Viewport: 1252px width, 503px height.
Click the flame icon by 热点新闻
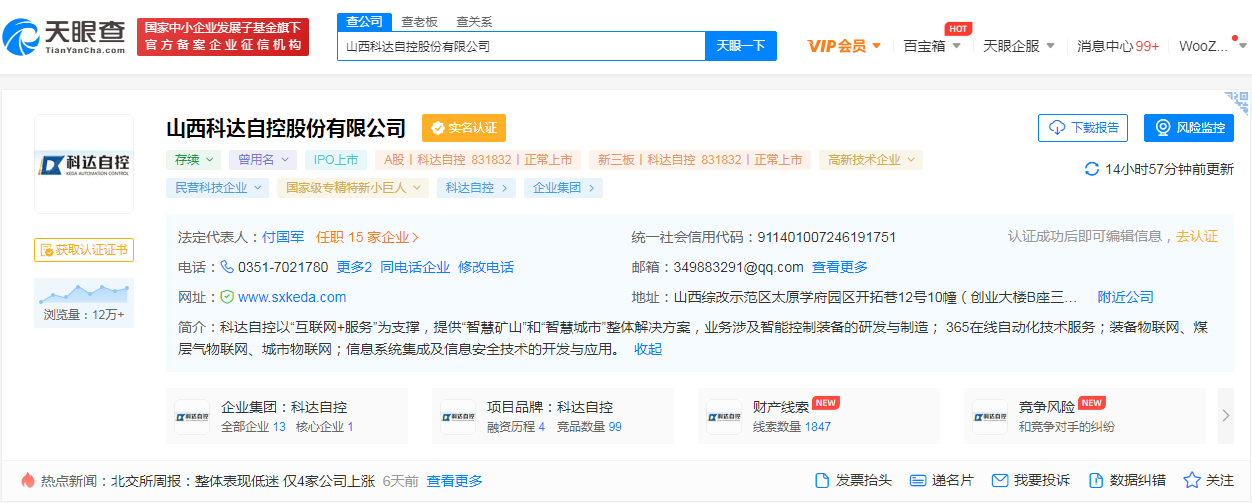28,481
